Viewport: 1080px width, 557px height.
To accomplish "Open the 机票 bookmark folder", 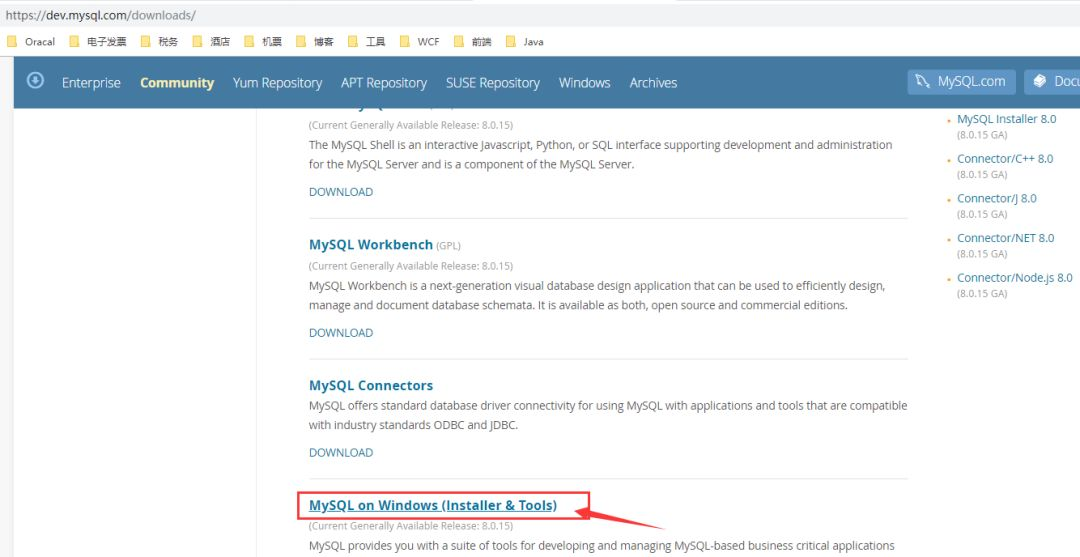I will point(263,41).
